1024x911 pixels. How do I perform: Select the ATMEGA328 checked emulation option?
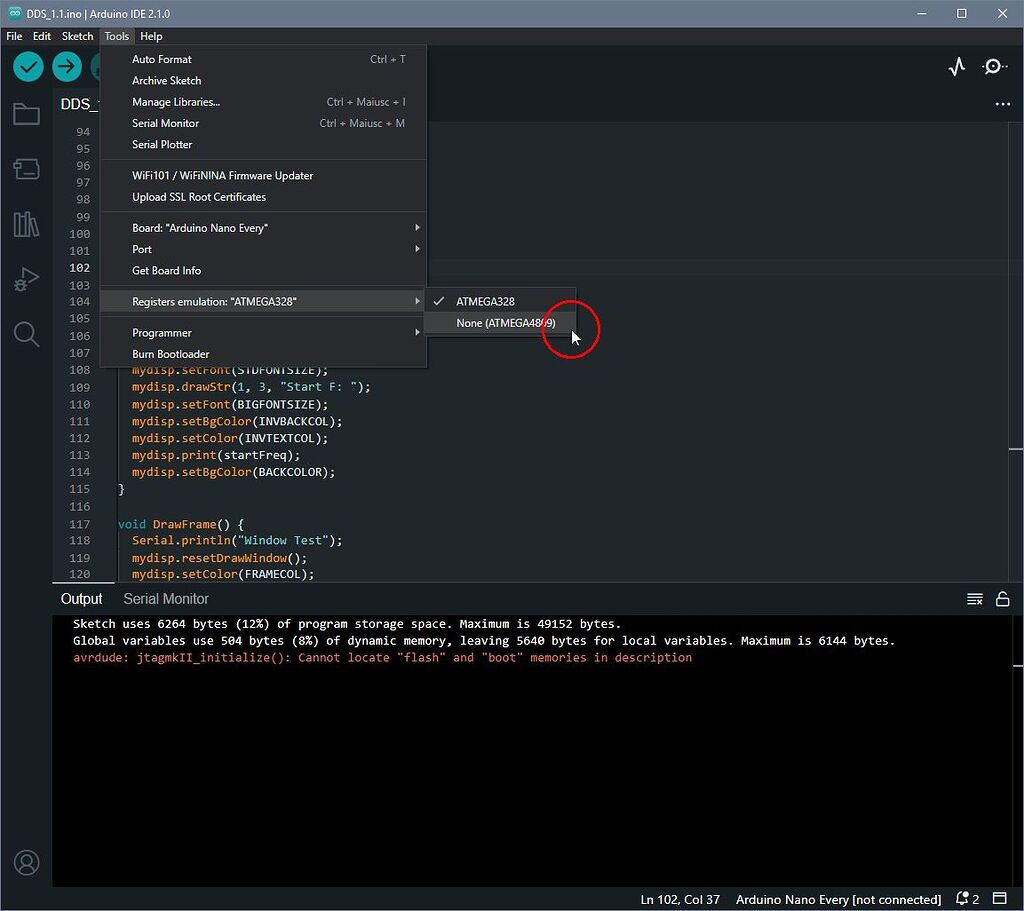[486, 300]
